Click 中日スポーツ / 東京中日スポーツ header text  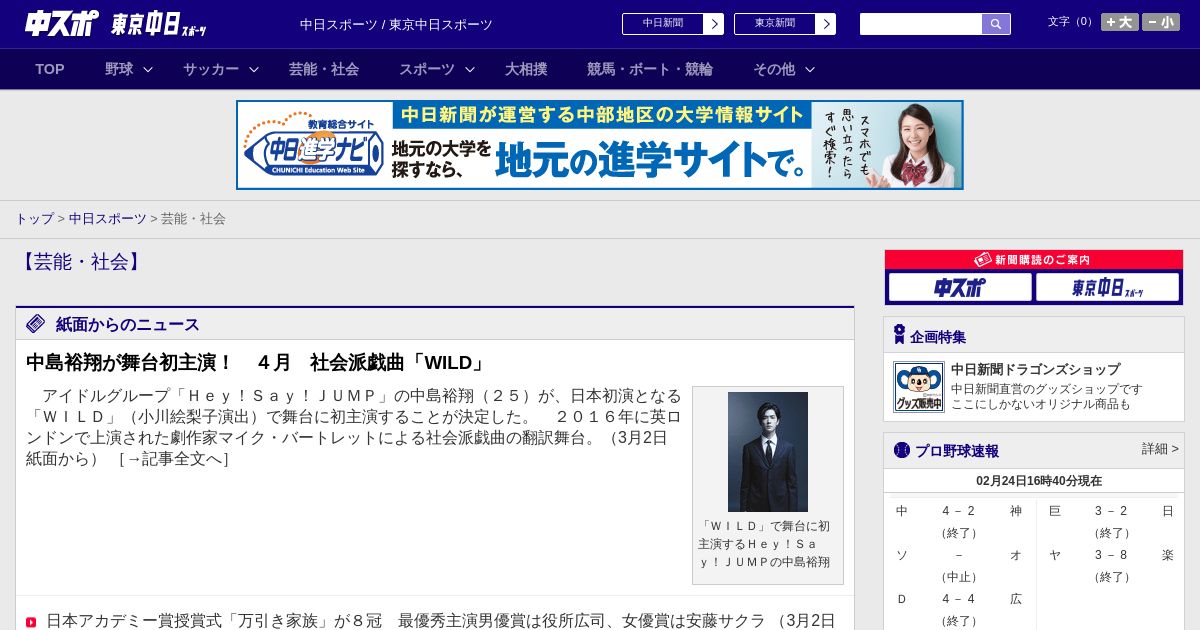coord(396,24)
